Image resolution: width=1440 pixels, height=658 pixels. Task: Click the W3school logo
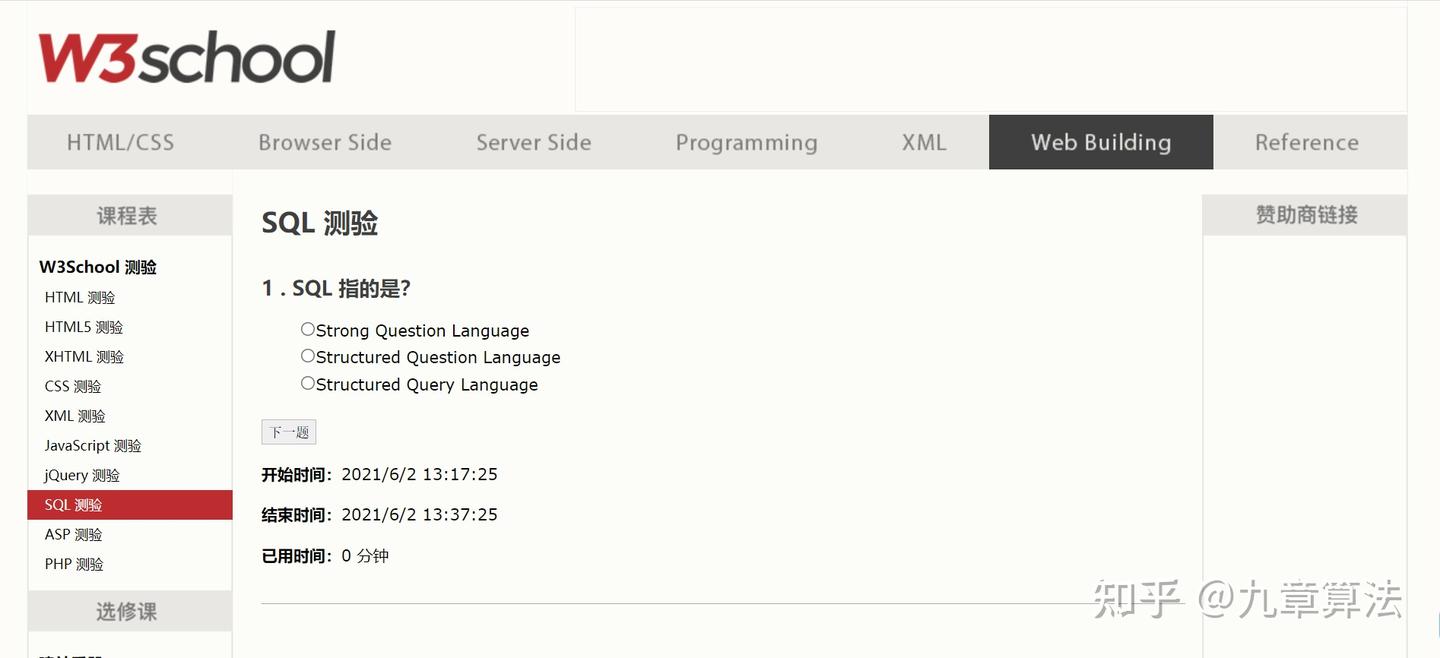(186, 57)
